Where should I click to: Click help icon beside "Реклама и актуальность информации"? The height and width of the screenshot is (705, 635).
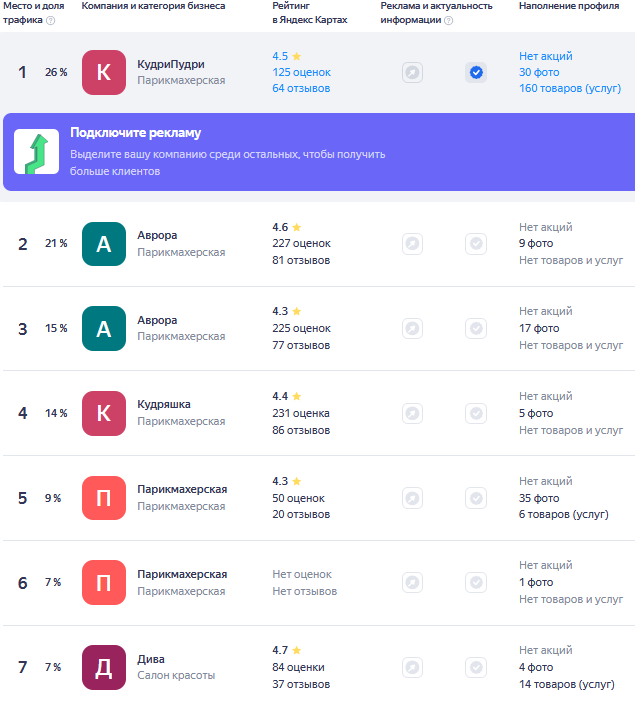(447, 20)
